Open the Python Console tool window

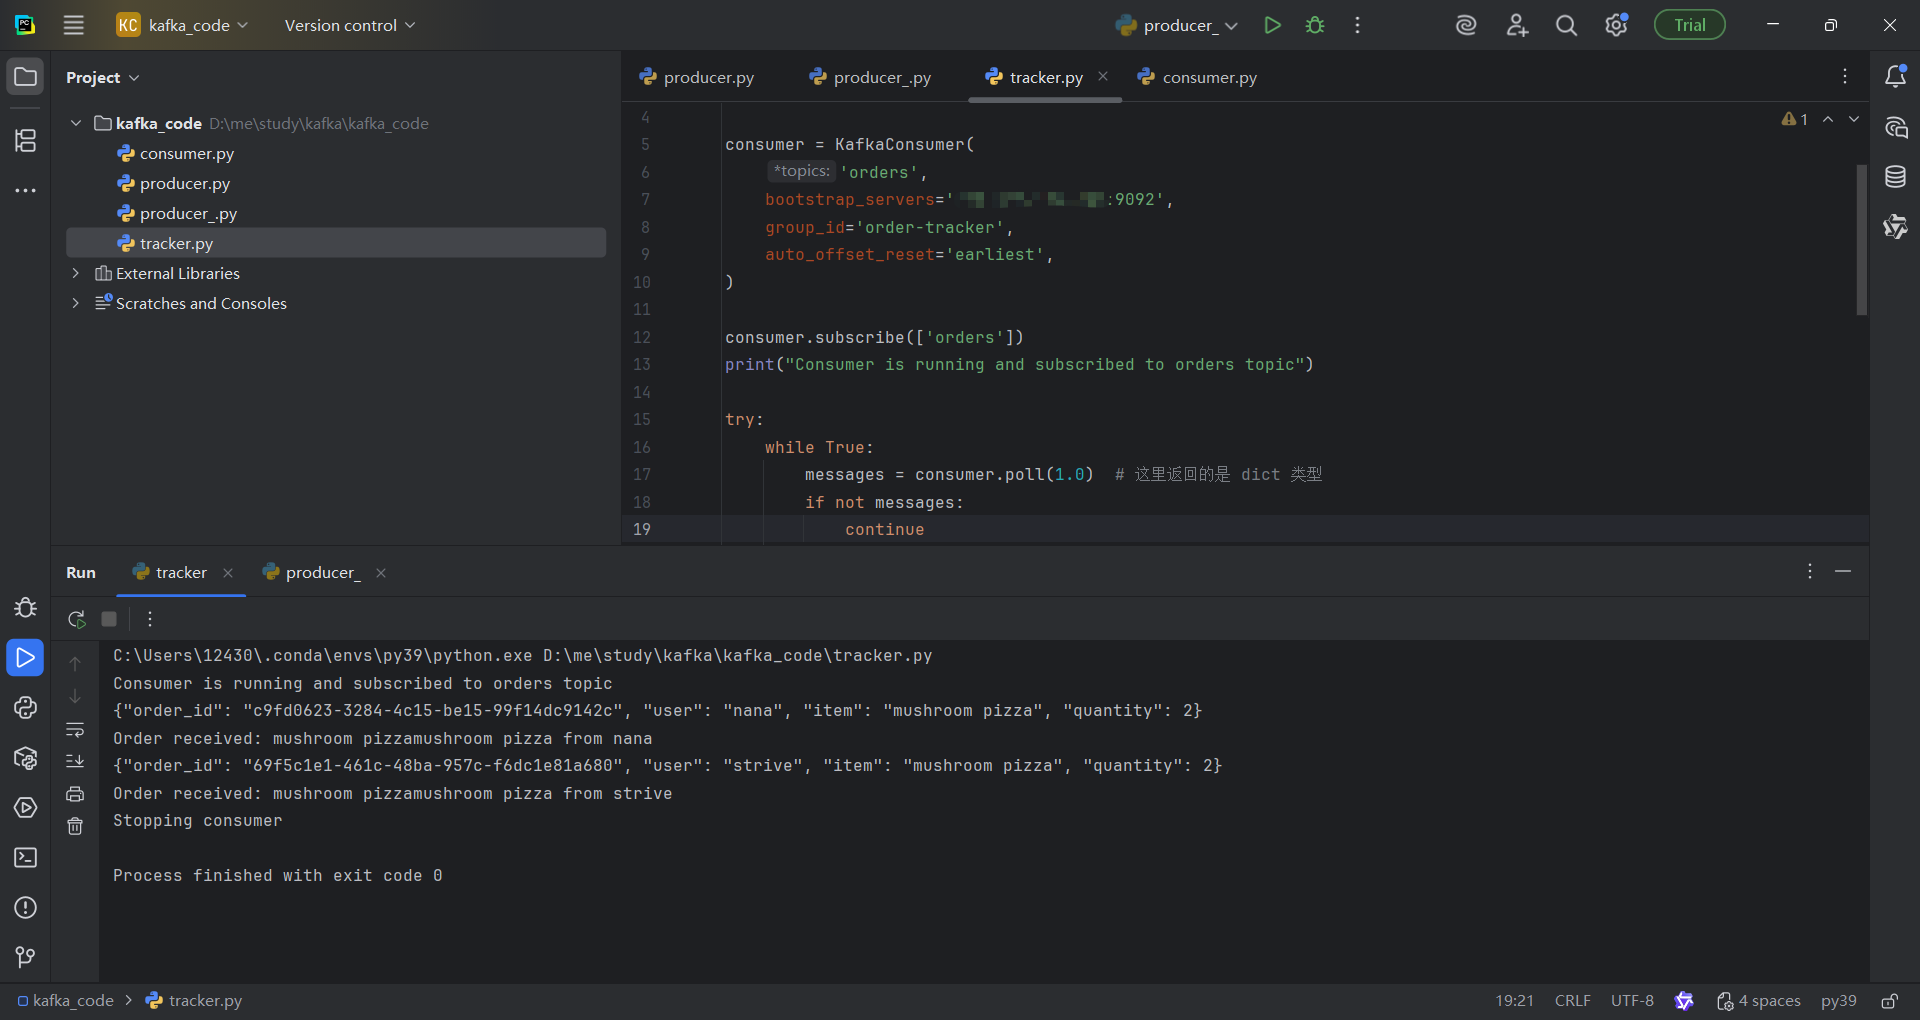[26, 708]
